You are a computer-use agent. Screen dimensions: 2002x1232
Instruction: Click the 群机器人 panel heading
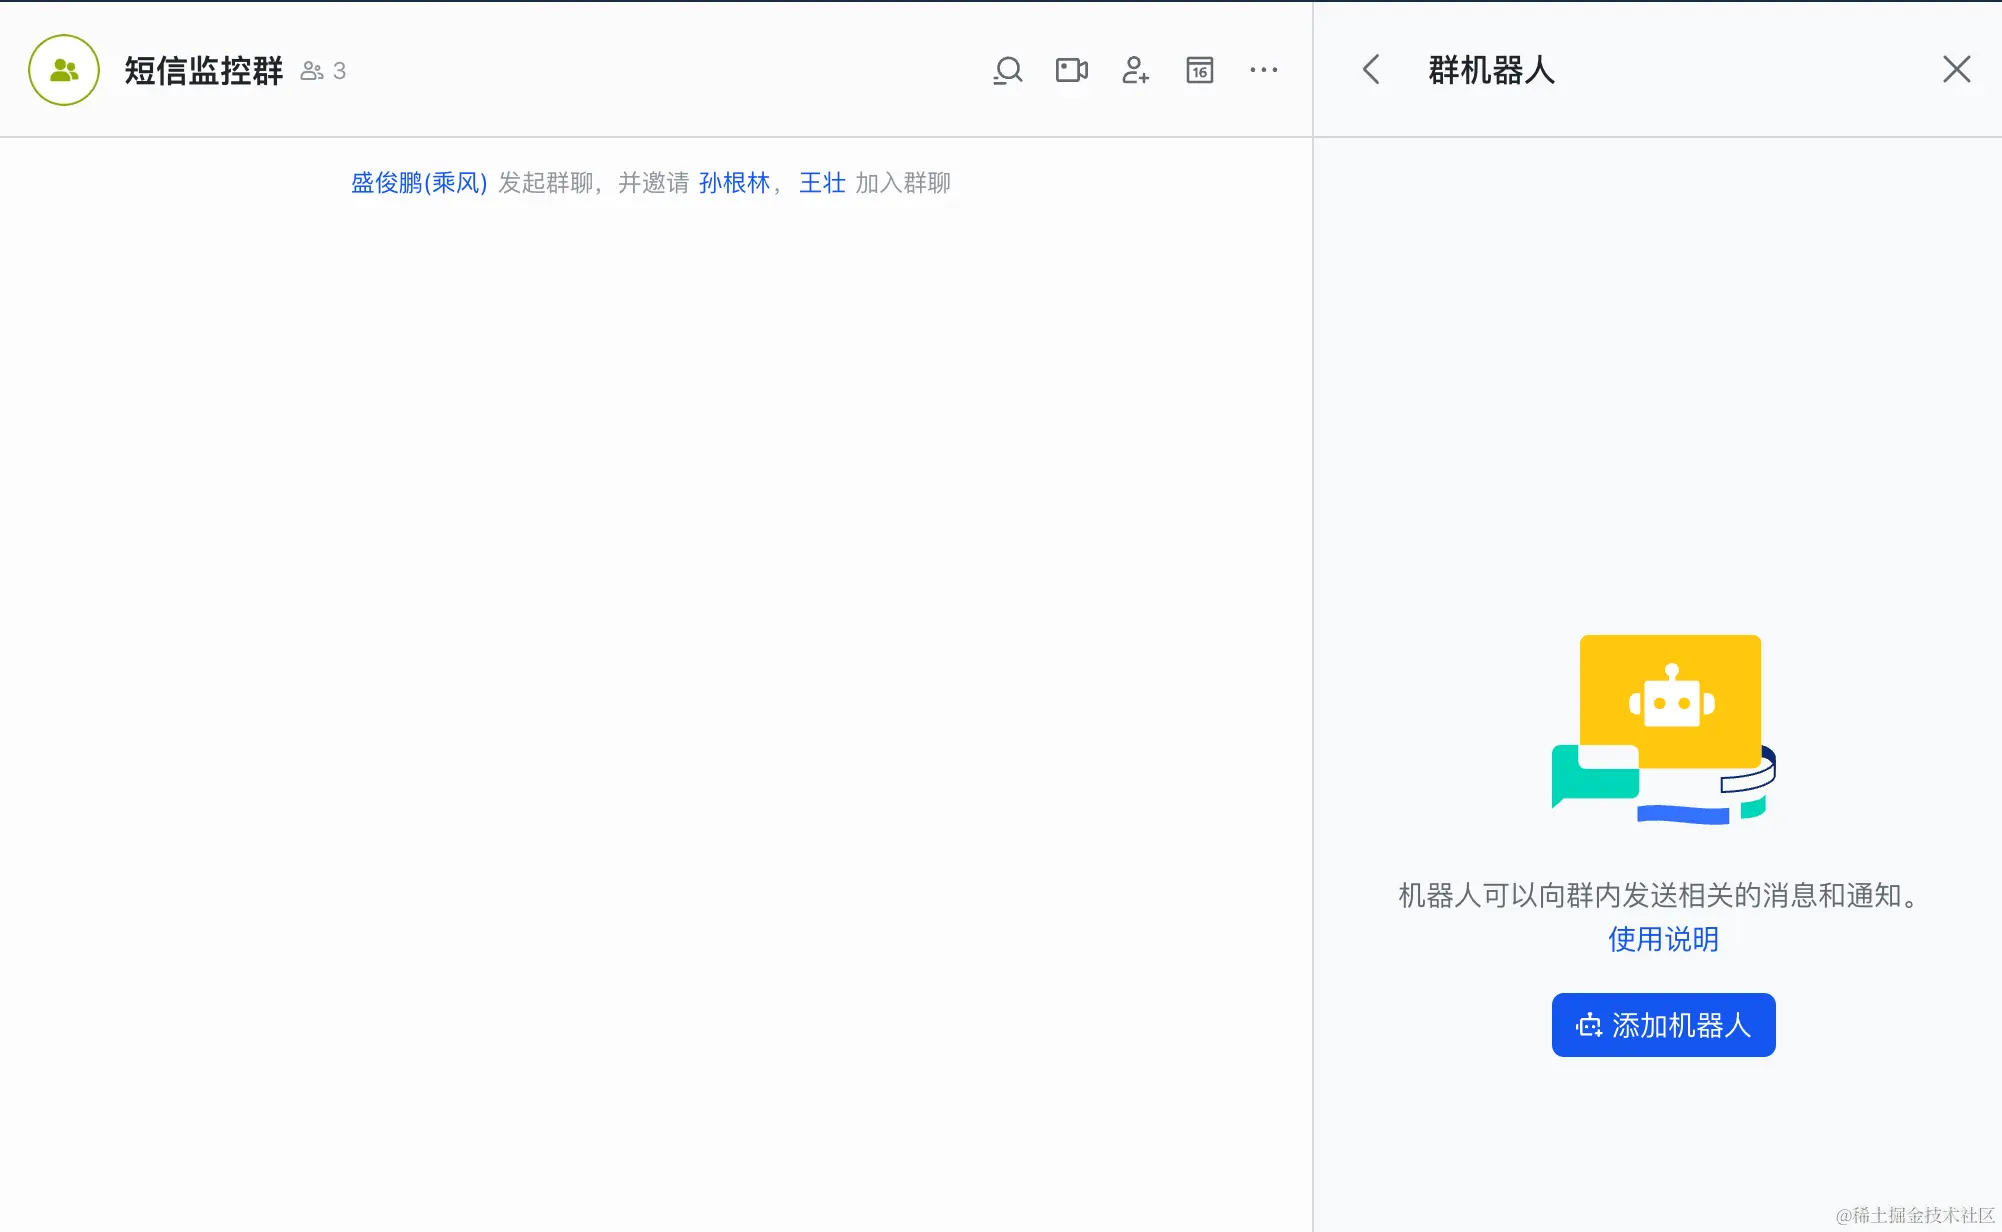pyautogui.click(x=1491, y=70)
